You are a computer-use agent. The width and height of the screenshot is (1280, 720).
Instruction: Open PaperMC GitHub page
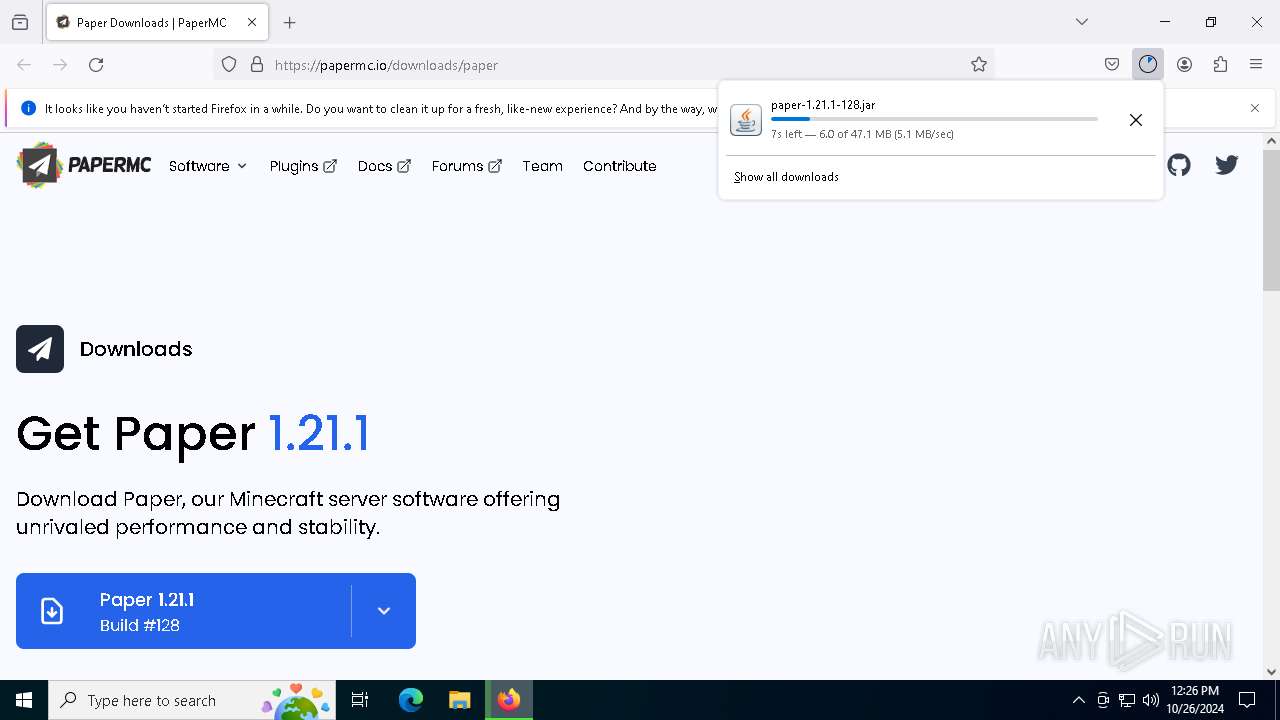[x=1179, y=165]
